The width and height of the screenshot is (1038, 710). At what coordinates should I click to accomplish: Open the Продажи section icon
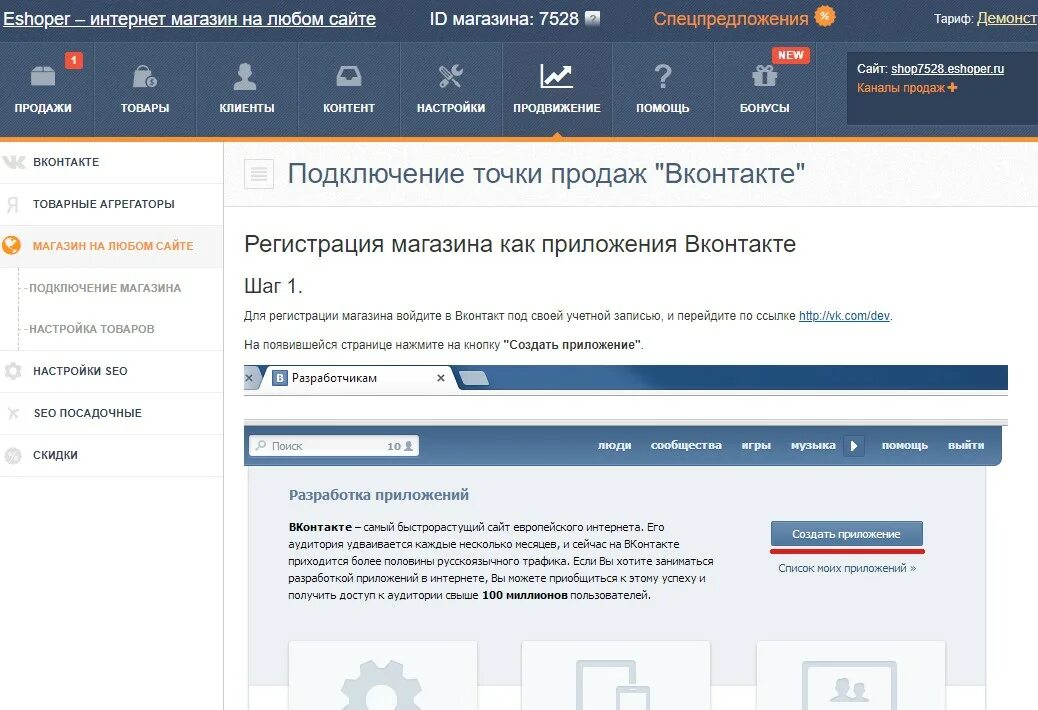click(x=44, y=78)
